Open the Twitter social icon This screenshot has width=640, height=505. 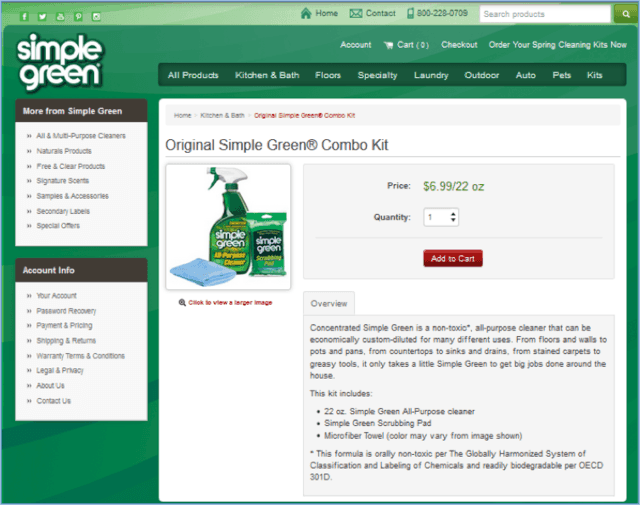pyautogui.click(x=42, y=17)
